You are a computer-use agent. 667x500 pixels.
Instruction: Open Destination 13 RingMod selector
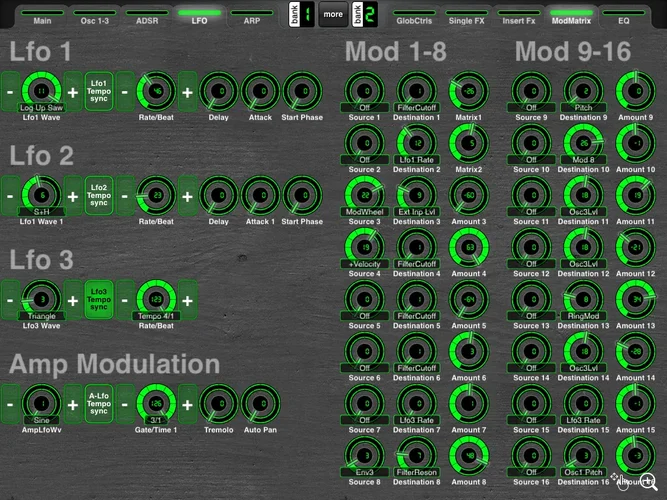pyautogui.click(x=581, y=316)
